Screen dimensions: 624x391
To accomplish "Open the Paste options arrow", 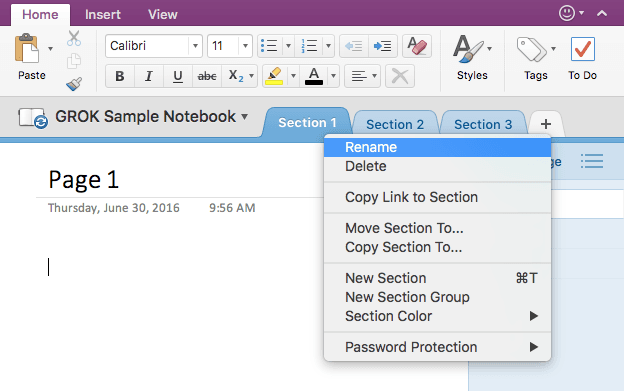I will [x=51, y=49].
